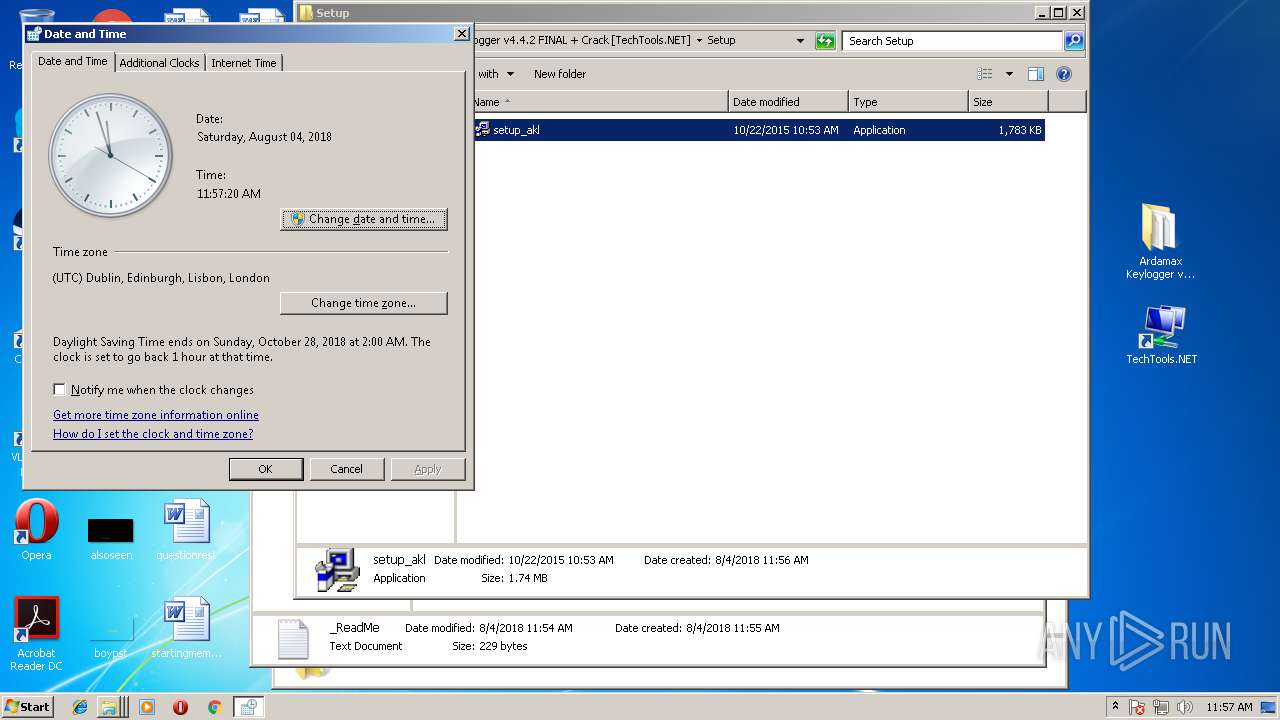
Task: Click New folder in Explorer toolbar
Action: click(560, 74)
